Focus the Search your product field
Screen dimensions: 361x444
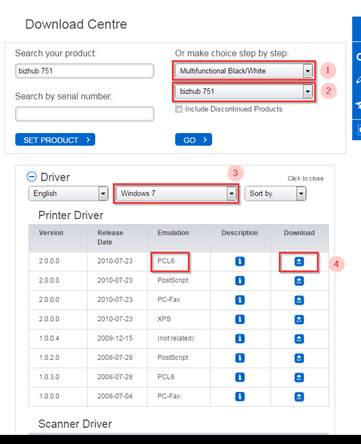tap(85, 71)
